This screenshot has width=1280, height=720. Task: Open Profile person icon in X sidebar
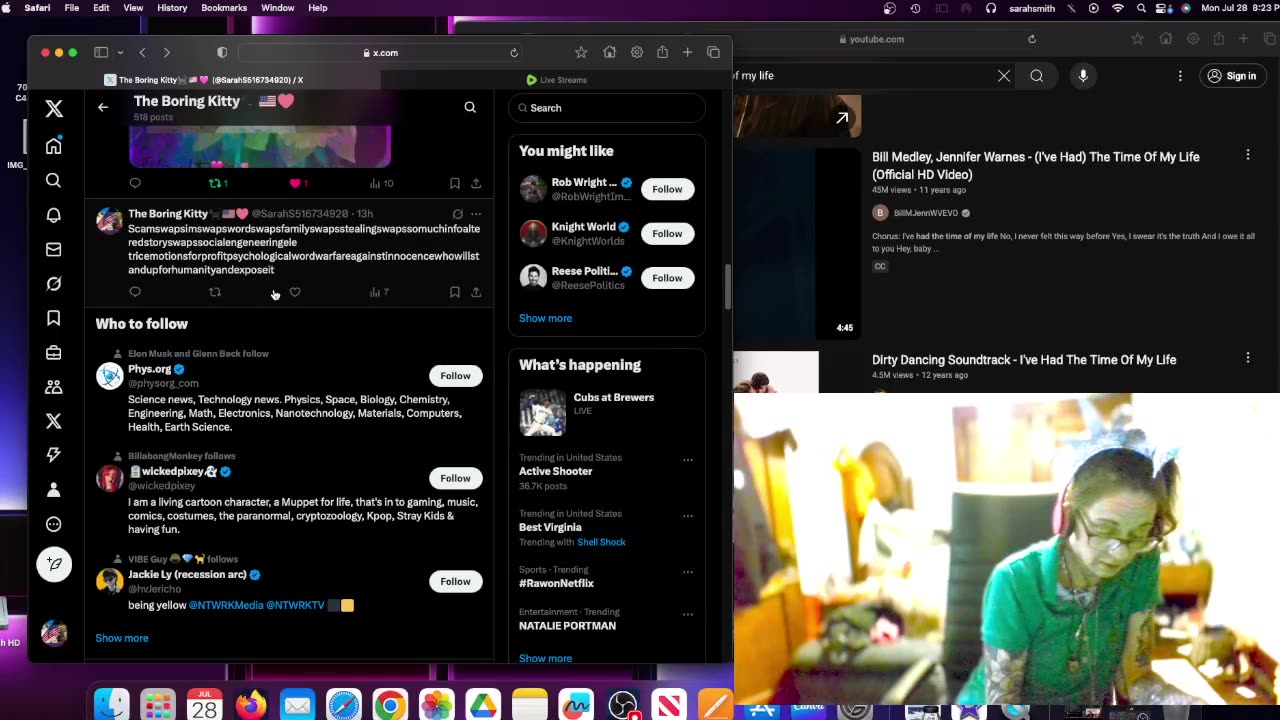click(x=54, y=490)
